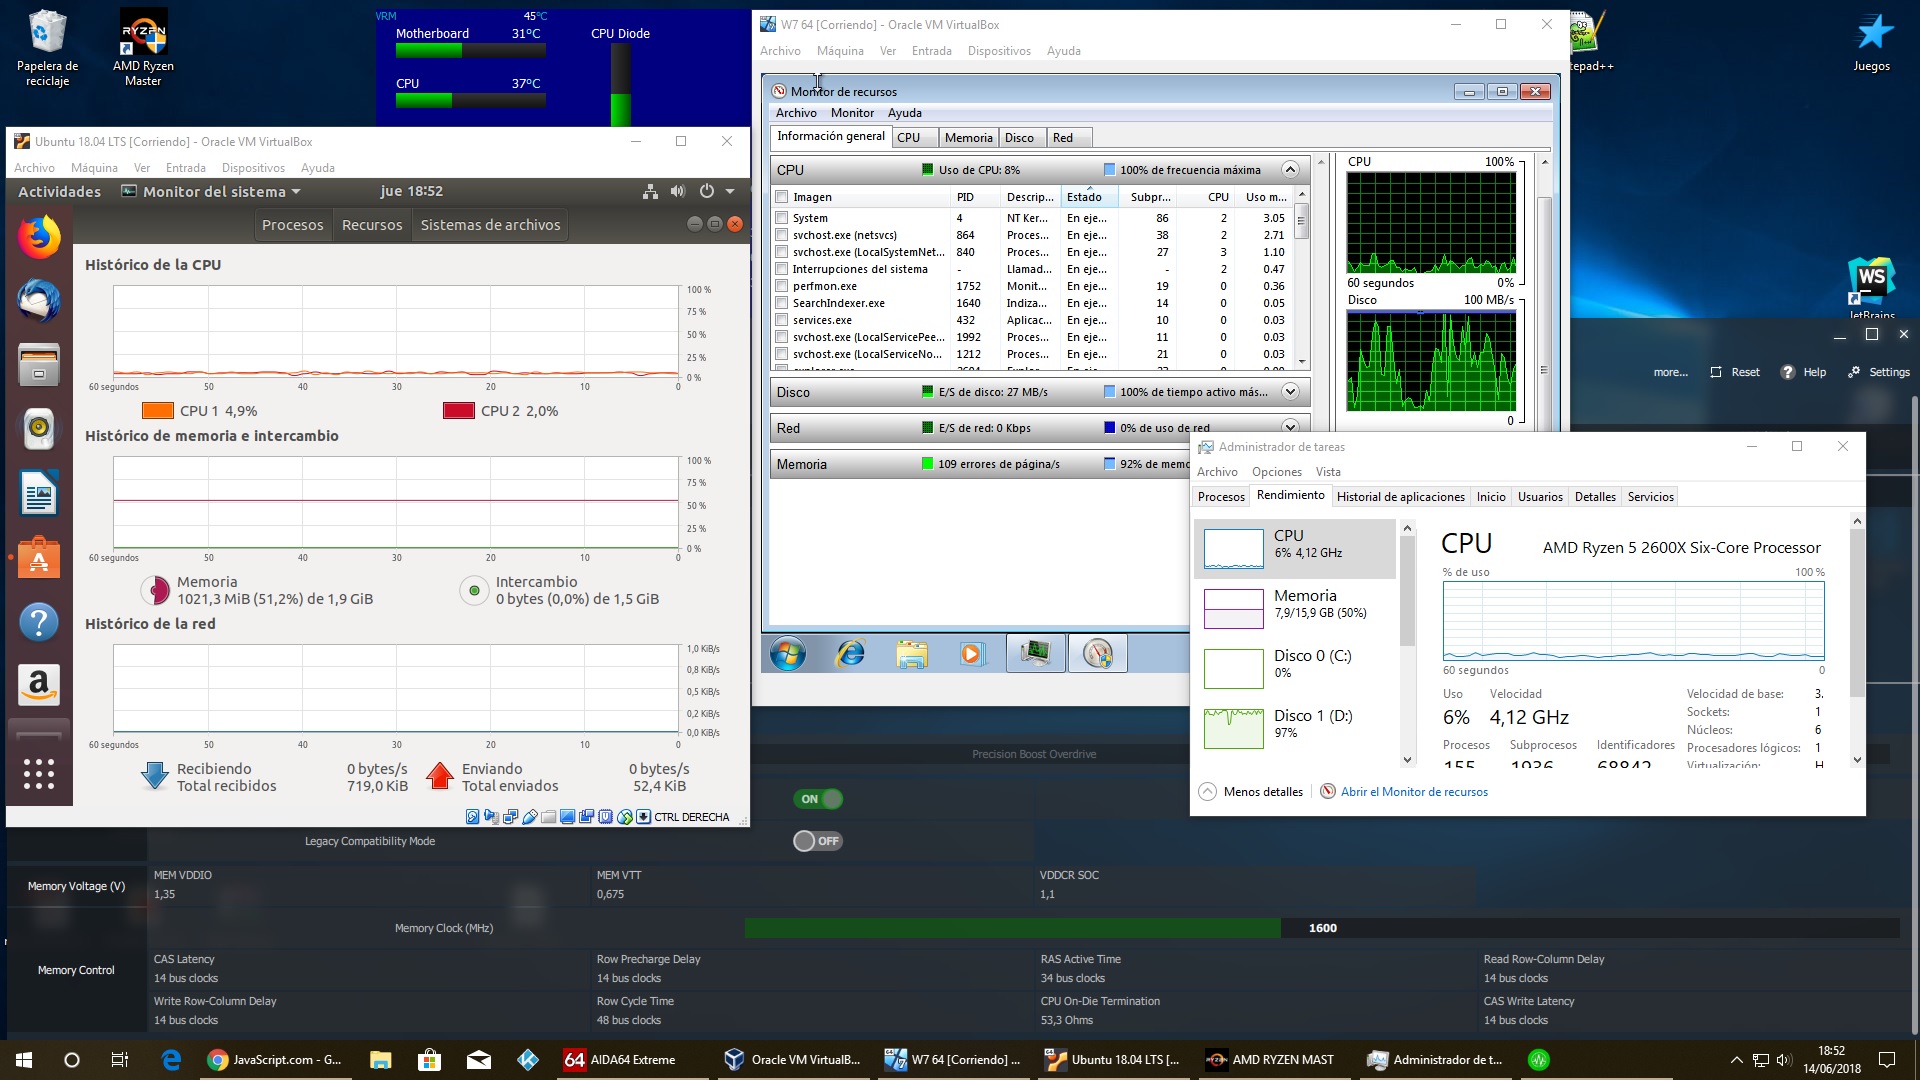The width and height of the screenshot is (1920, 1080).
Task: Check the perfmon.exe process checkbox
Action: 782,286
